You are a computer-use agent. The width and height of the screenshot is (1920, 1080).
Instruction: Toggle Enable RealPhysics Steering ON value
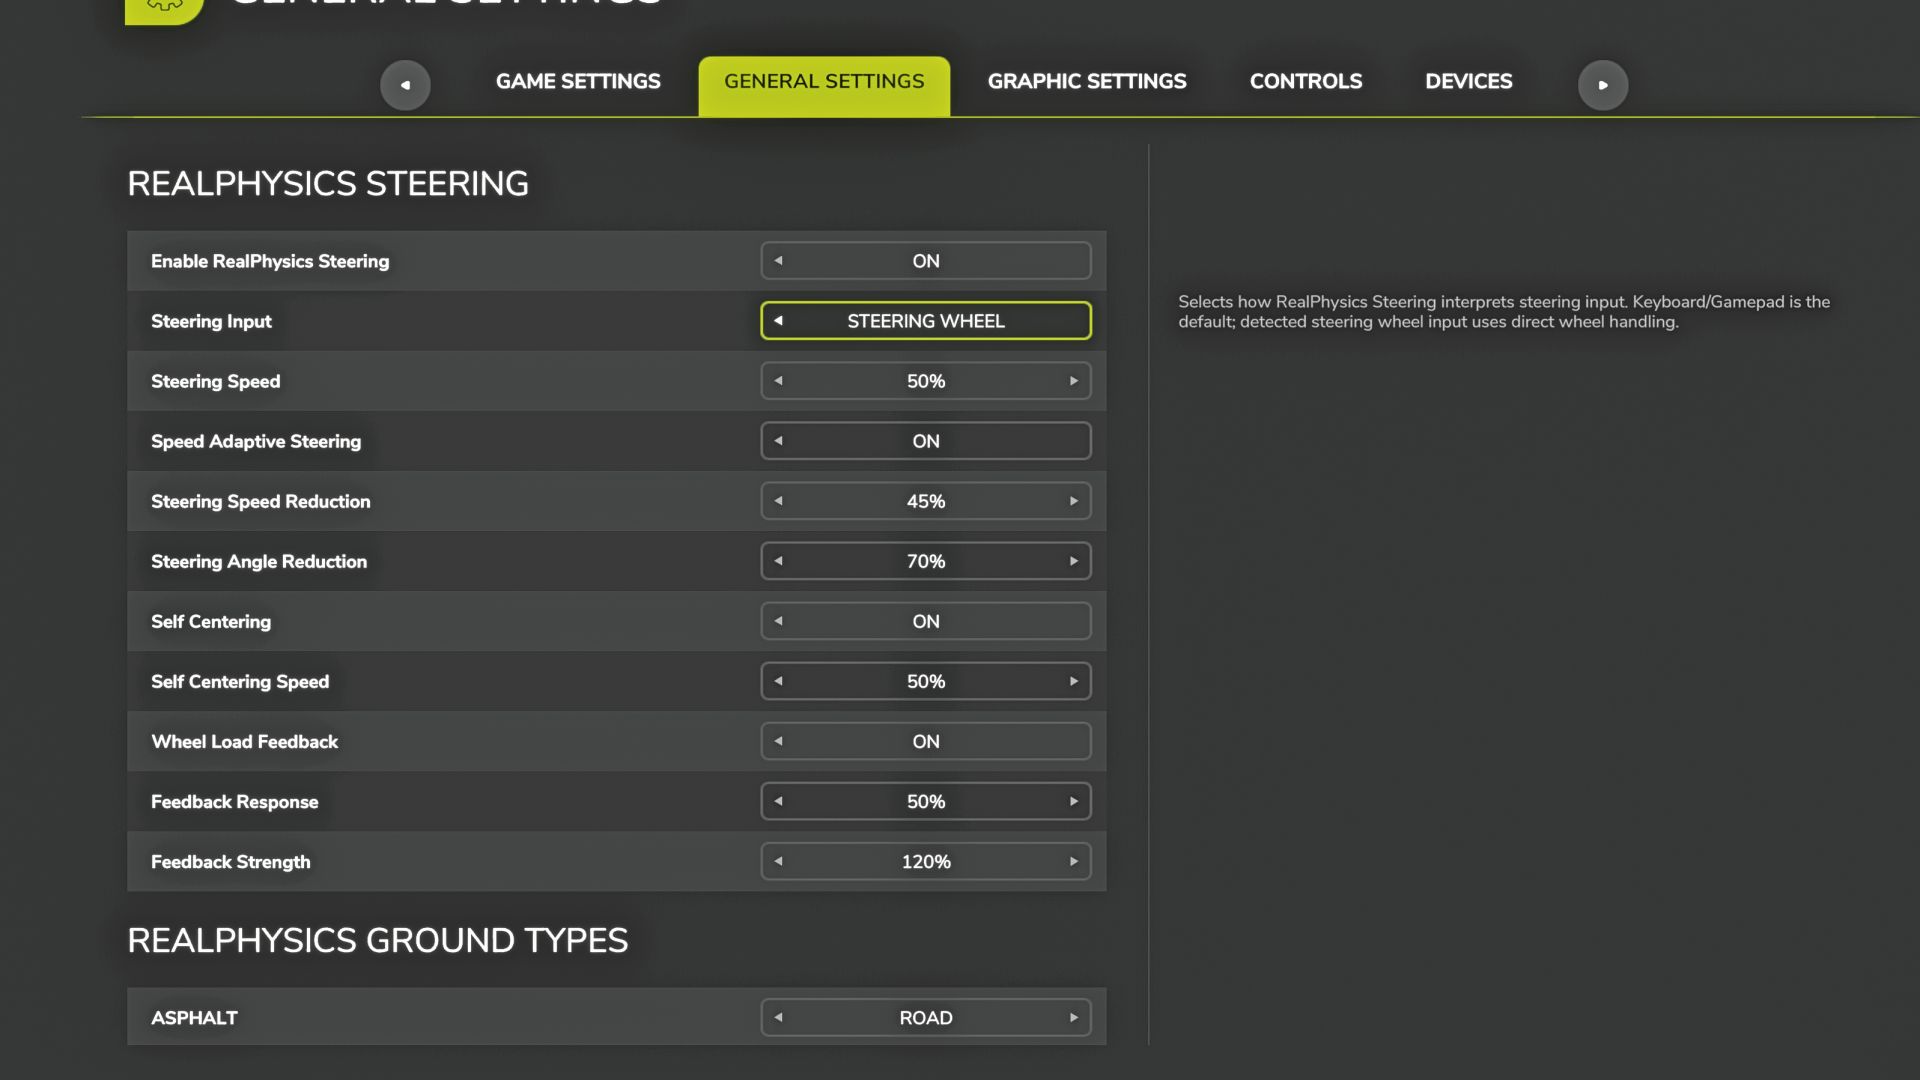pos(926,261)
